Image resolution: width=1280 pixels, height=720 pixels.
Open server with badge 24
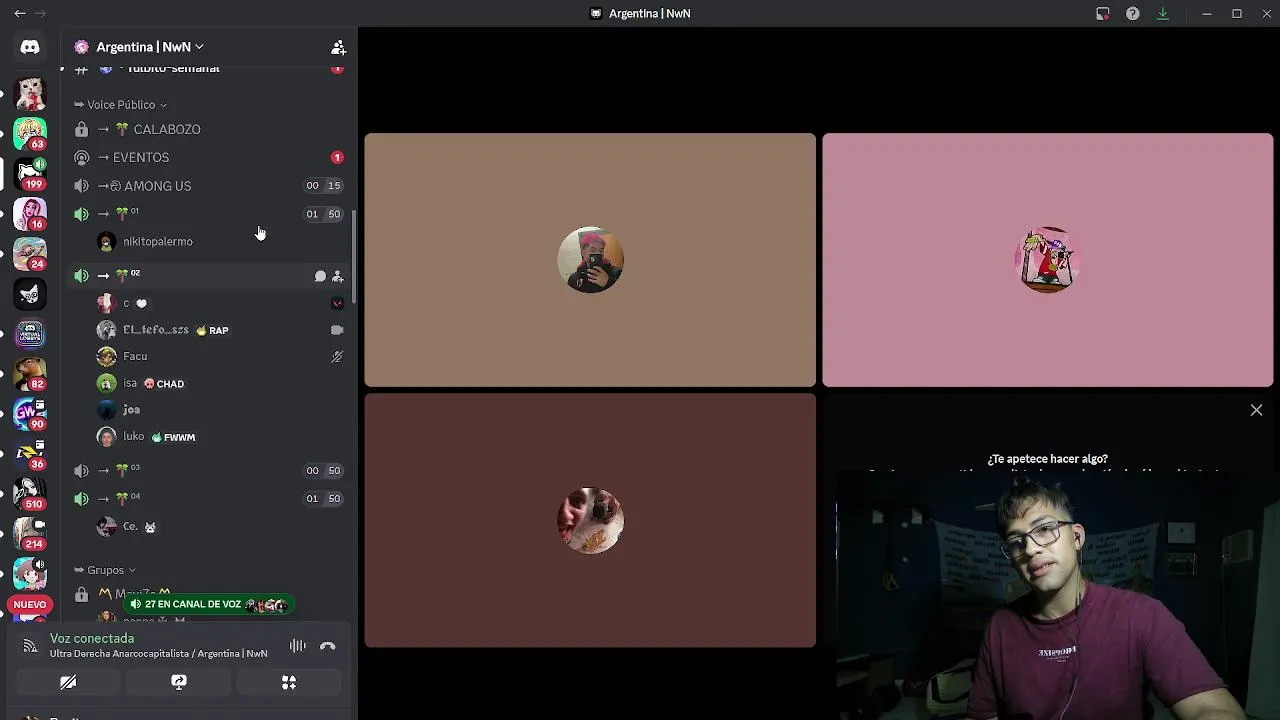click(x=30, y=254)
